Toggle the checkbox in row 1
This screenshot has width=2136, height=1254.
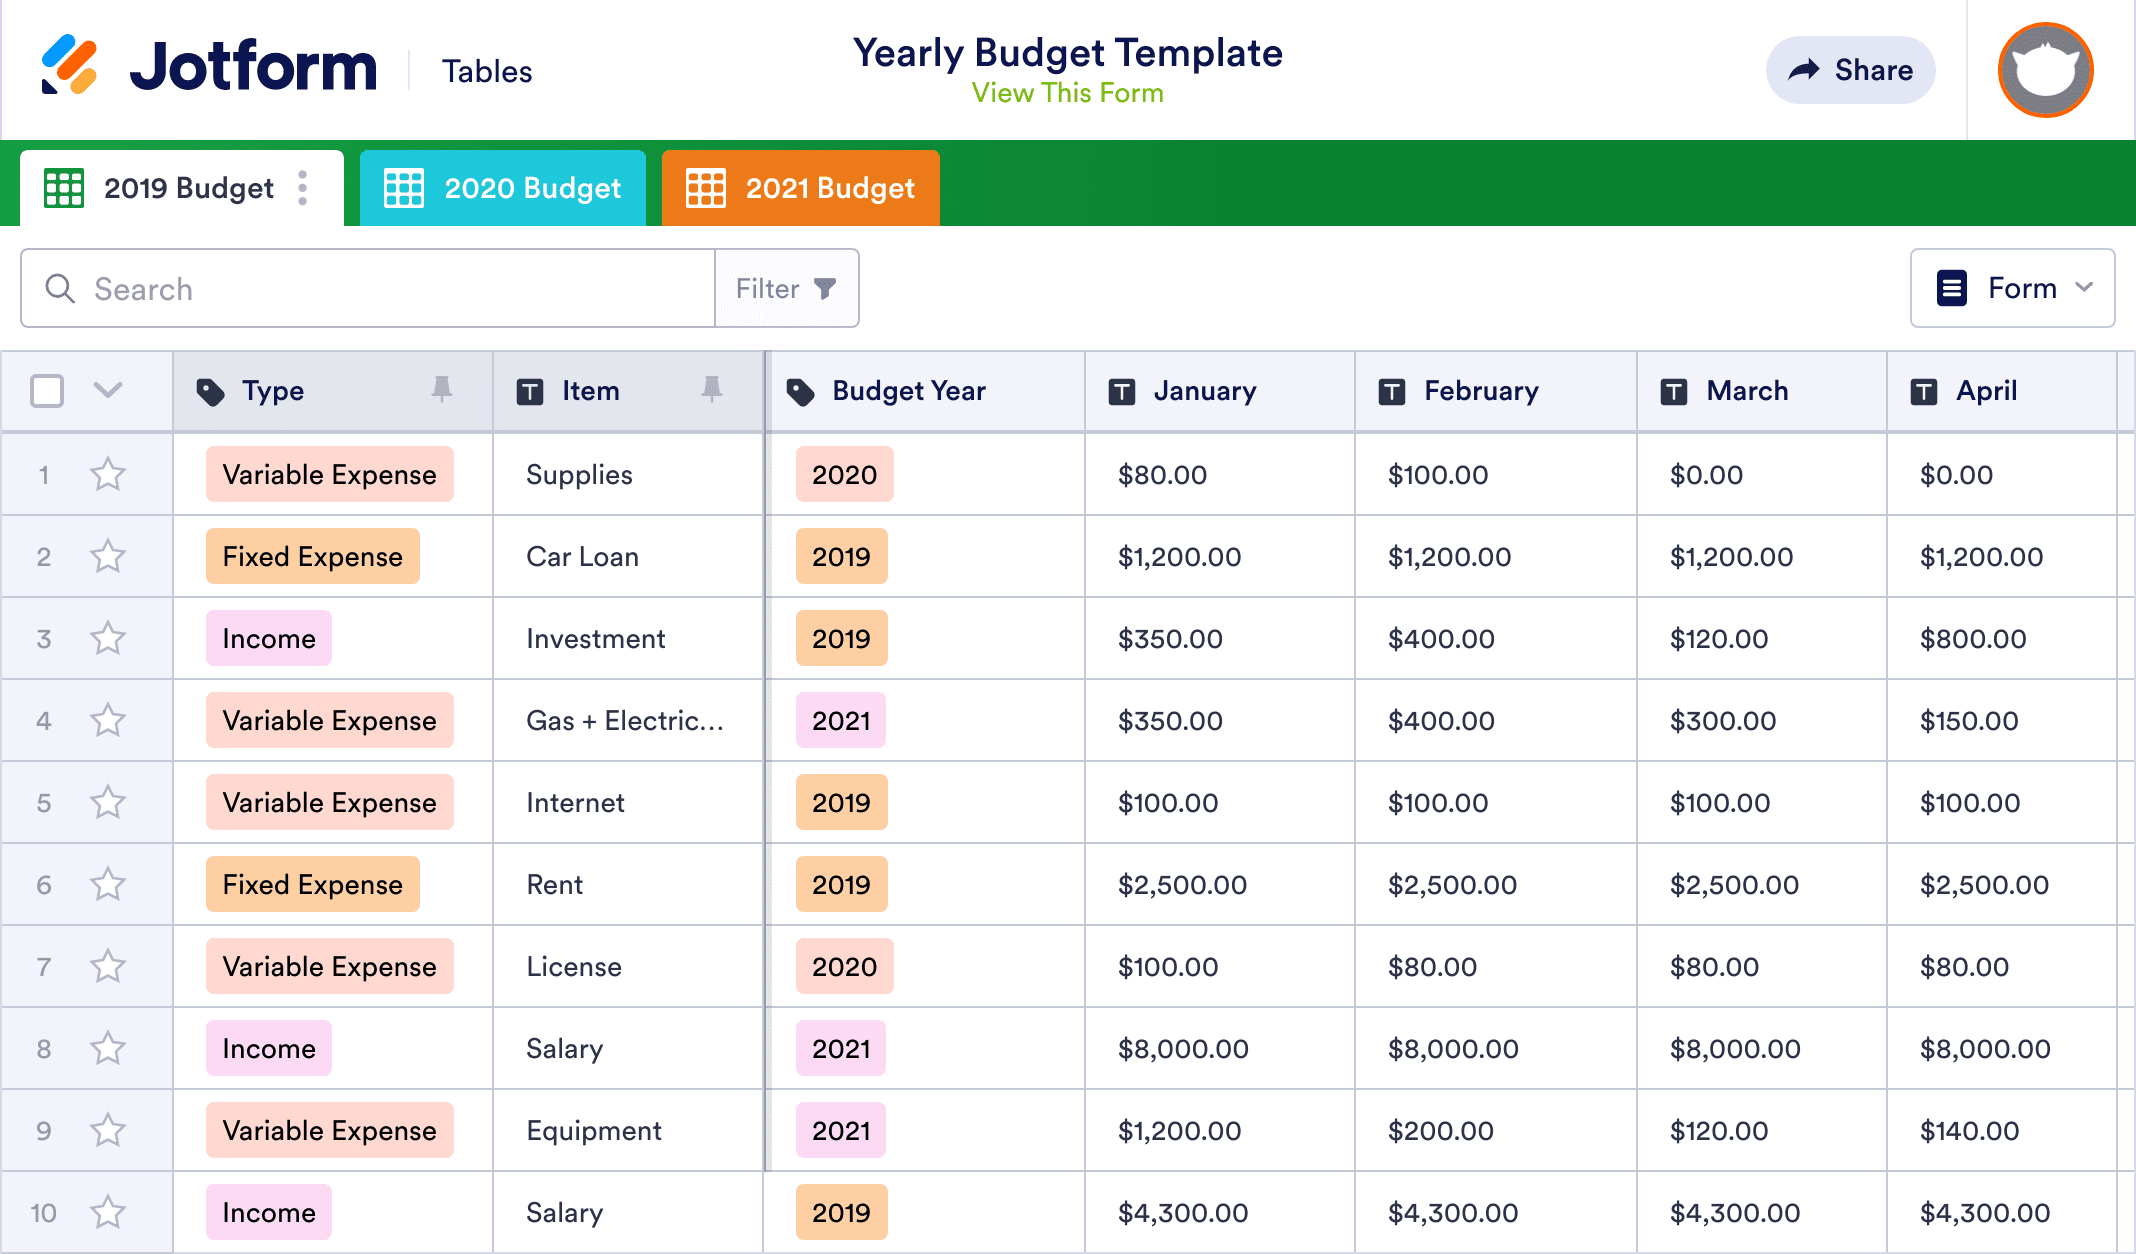point(46,475)
